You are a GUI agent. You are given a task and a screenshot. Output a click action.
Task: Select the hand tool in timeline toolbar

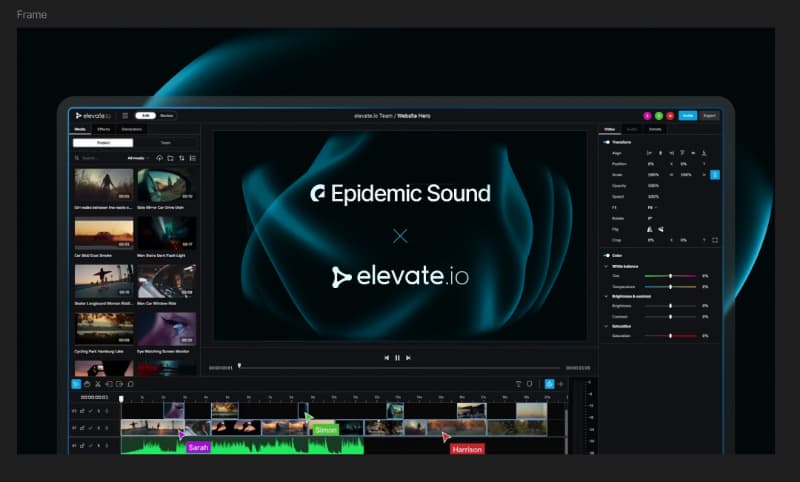click(x=87, y=384)
